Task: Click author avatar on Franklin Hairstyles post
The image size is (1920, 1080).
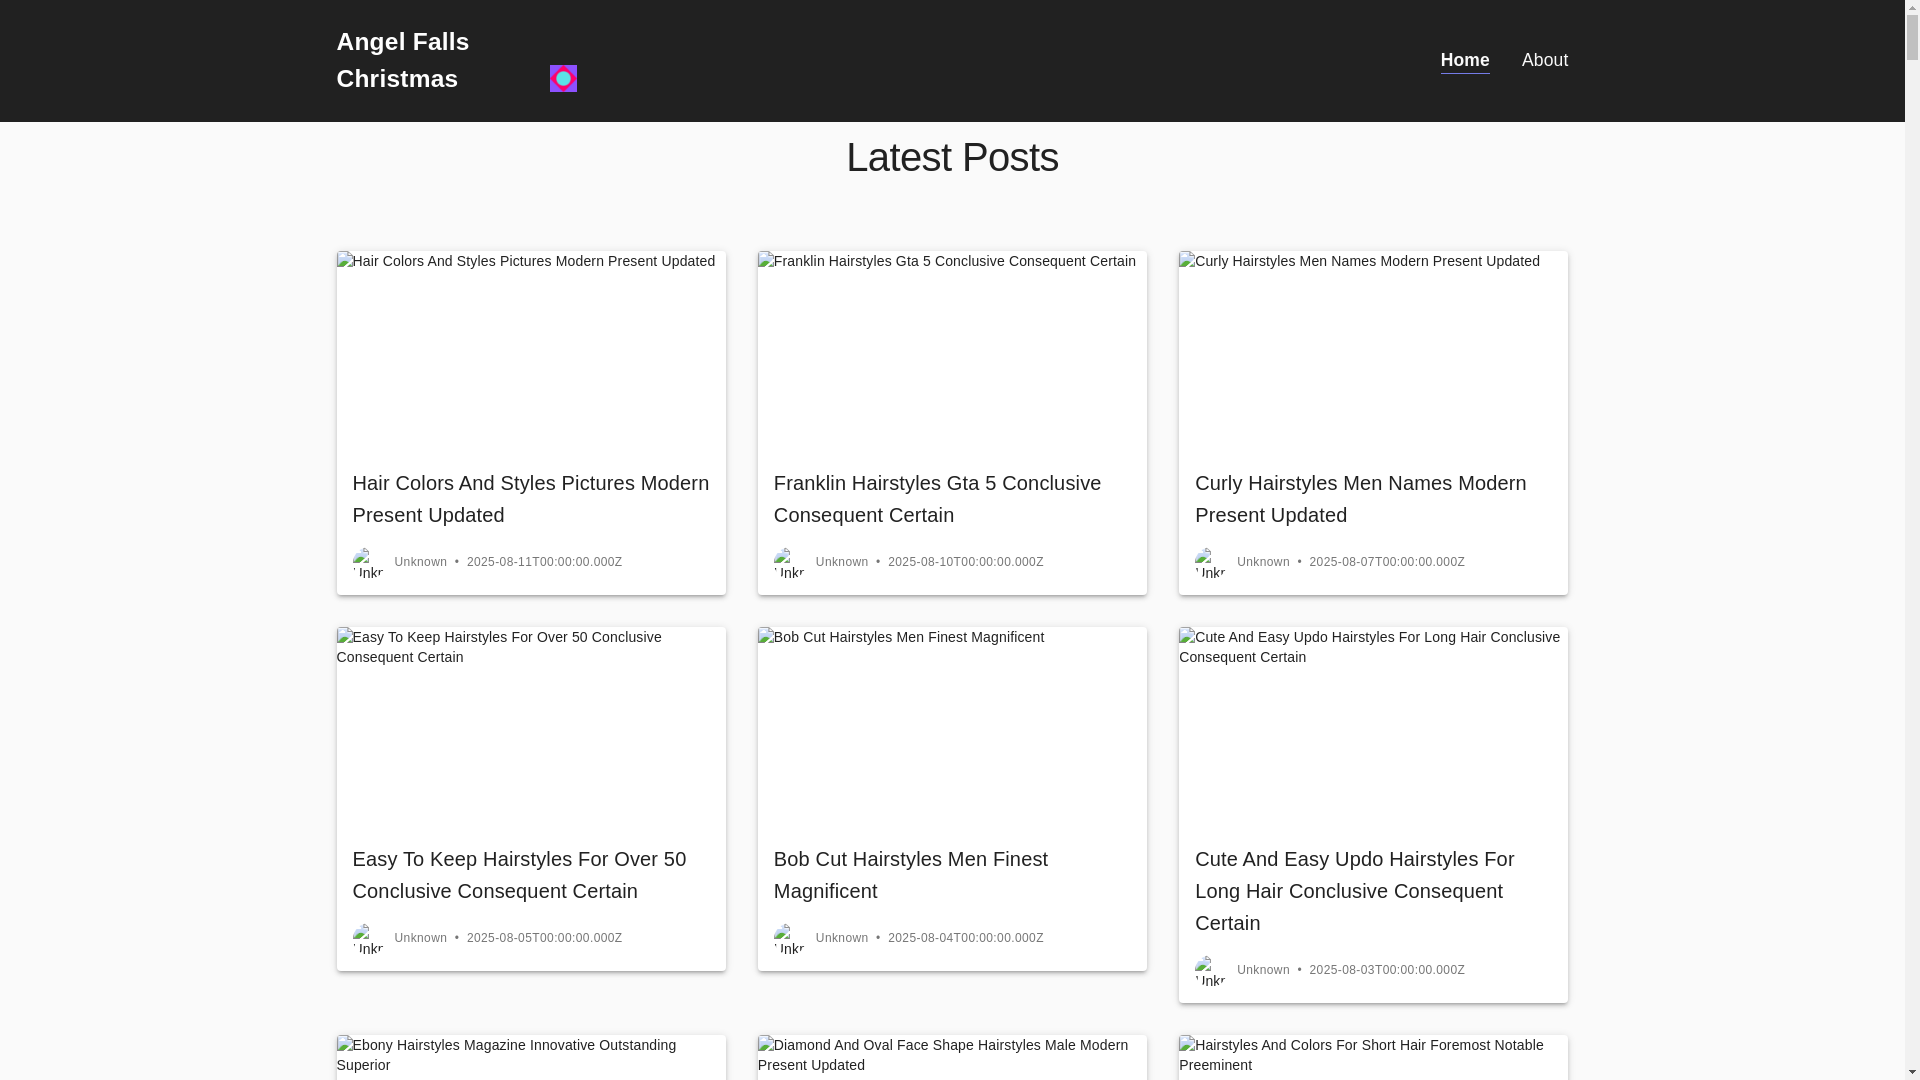Action: [789, 563]
